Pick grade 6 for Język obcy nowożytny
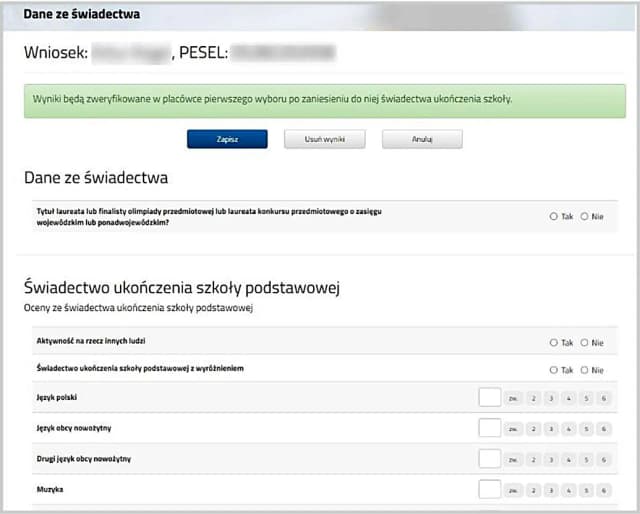The height and width of the screenshot is (514, 640). (604, 429)
